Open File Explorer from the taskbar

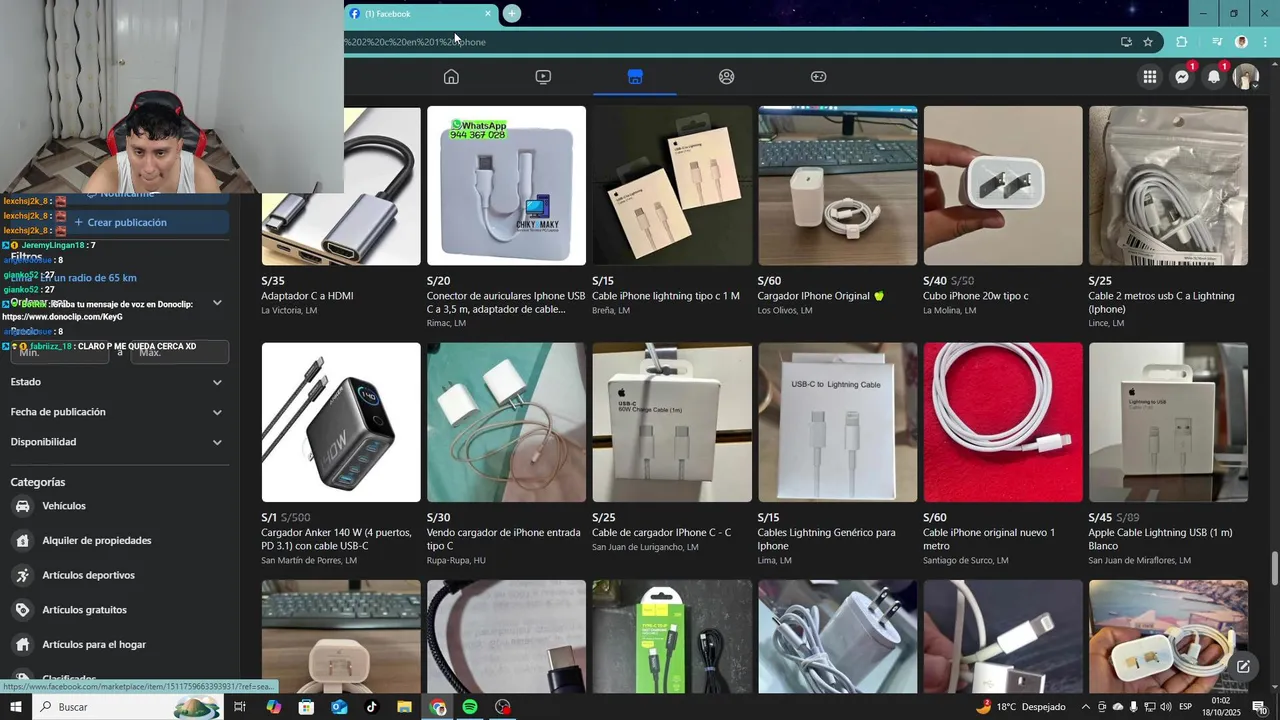point(404,707)
